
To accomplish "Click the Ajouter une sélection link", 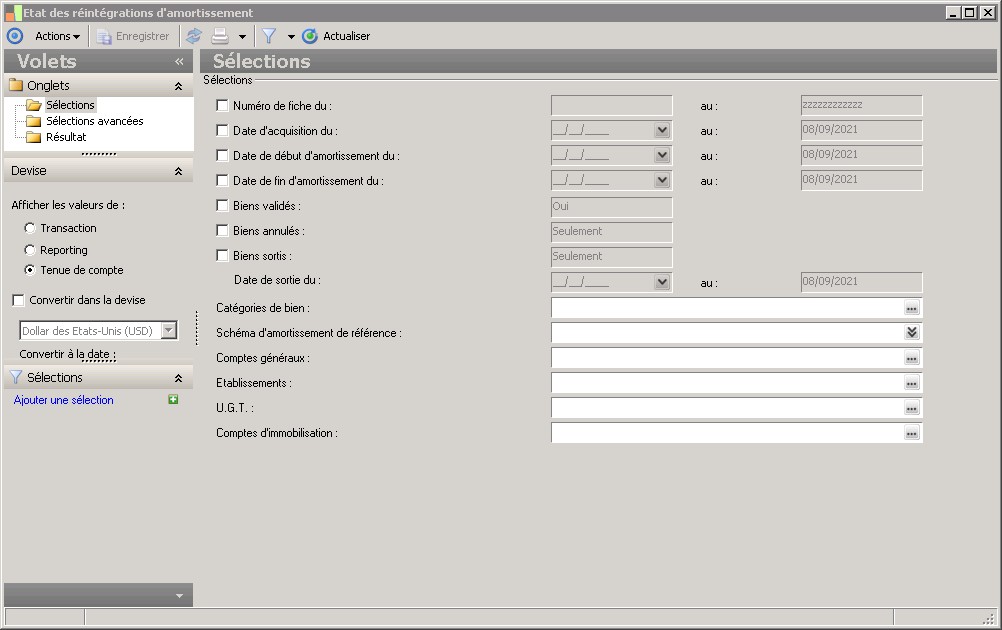I will coord(64,400).
